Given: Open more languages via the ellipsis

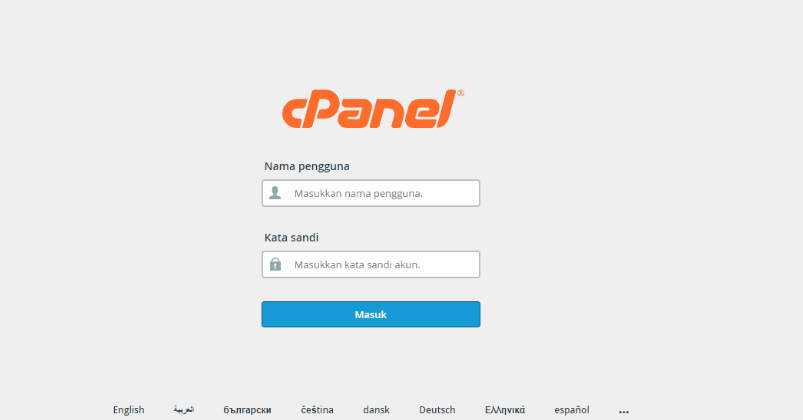Looking at the screenshot, I should (x=624, y=411).
